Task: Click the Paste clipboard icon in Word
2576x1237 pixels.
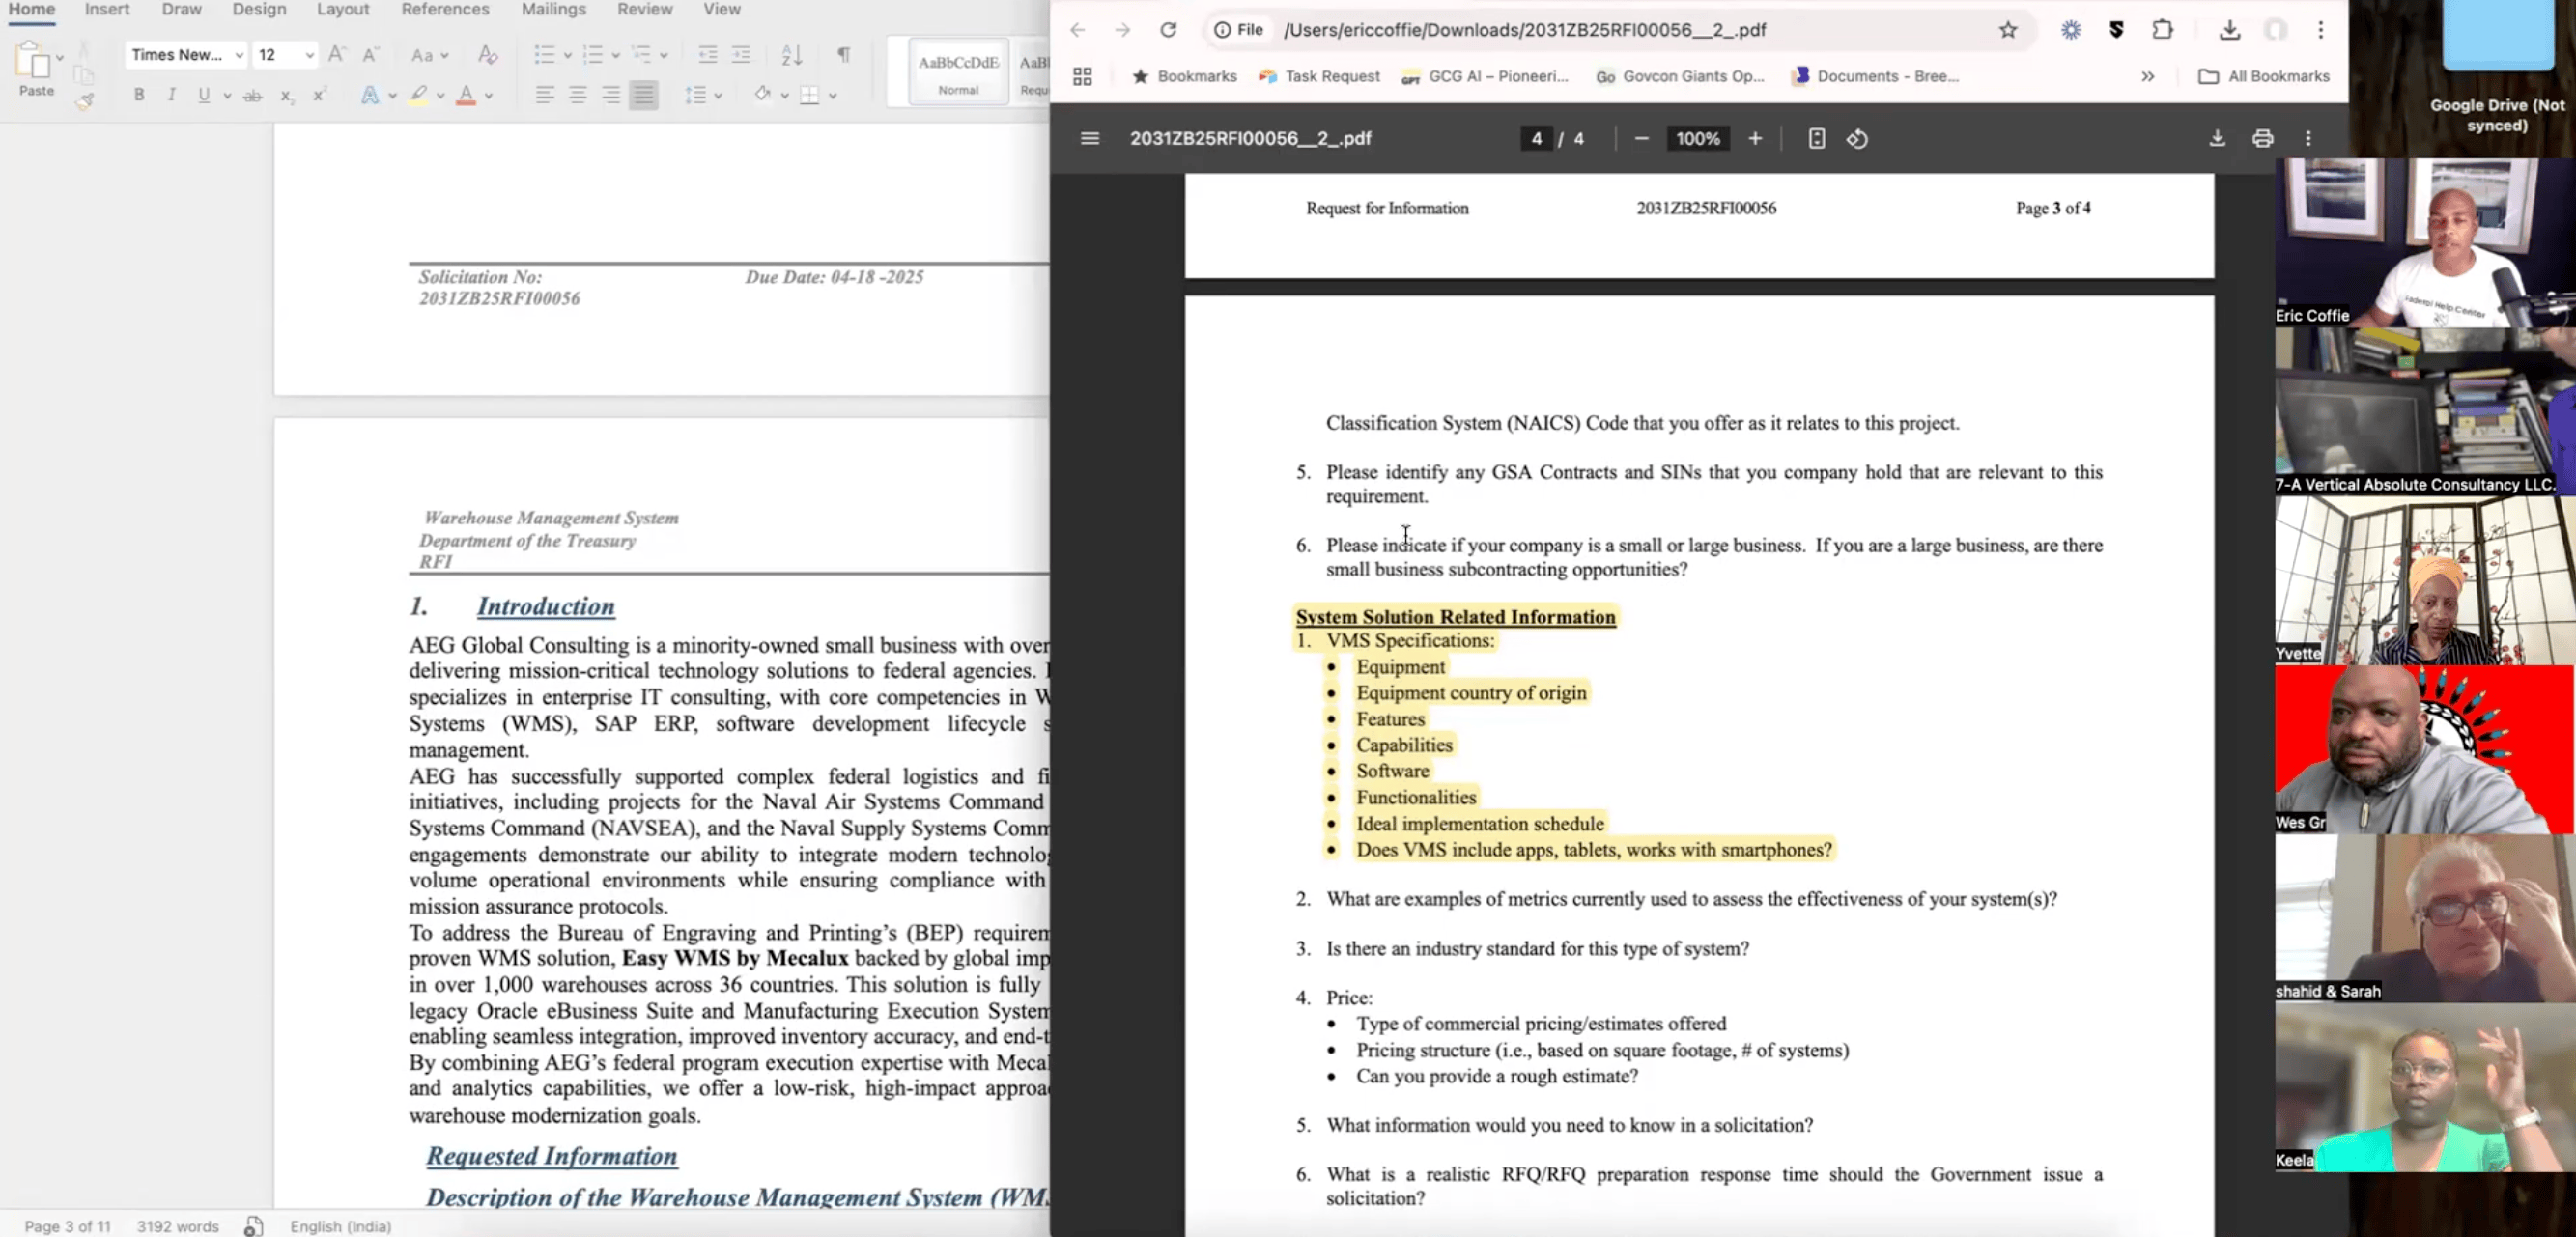Action: coord(33,62)
